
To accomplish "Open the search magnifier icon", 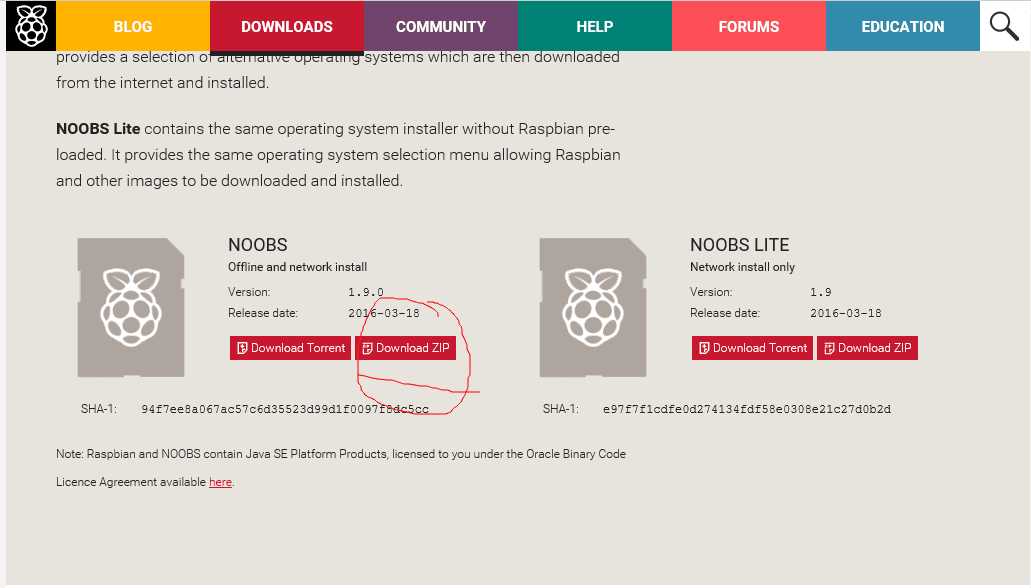I will 1004,26.
